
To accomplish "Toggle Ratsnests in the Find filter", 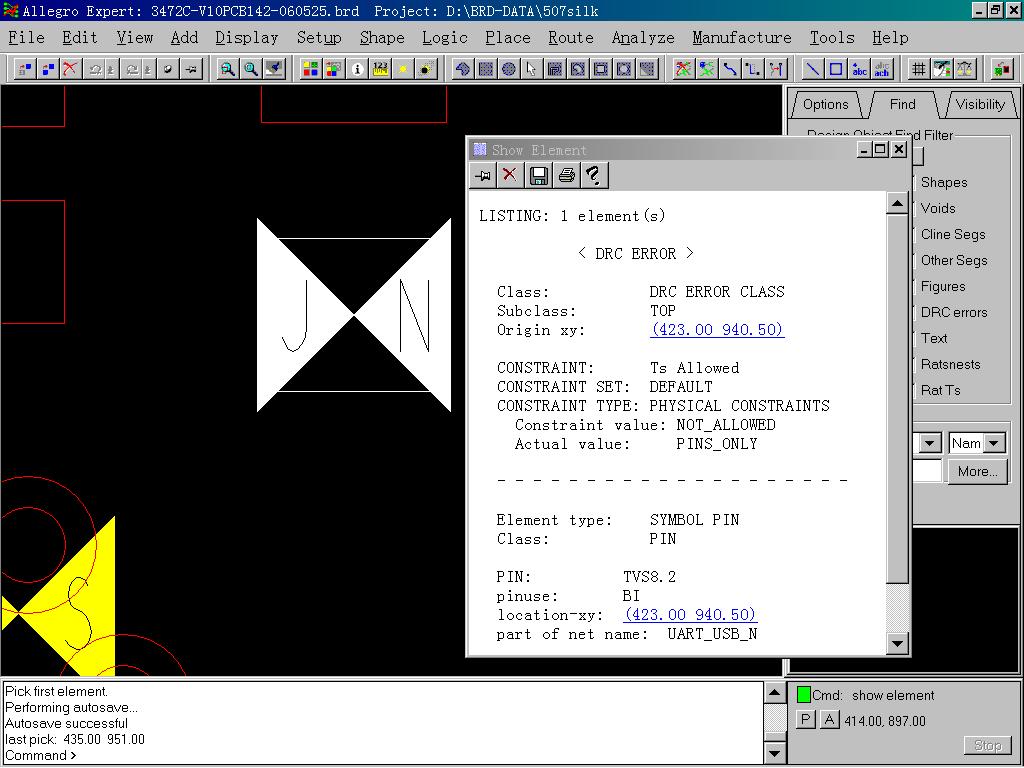I will click(x=950, y=364).
